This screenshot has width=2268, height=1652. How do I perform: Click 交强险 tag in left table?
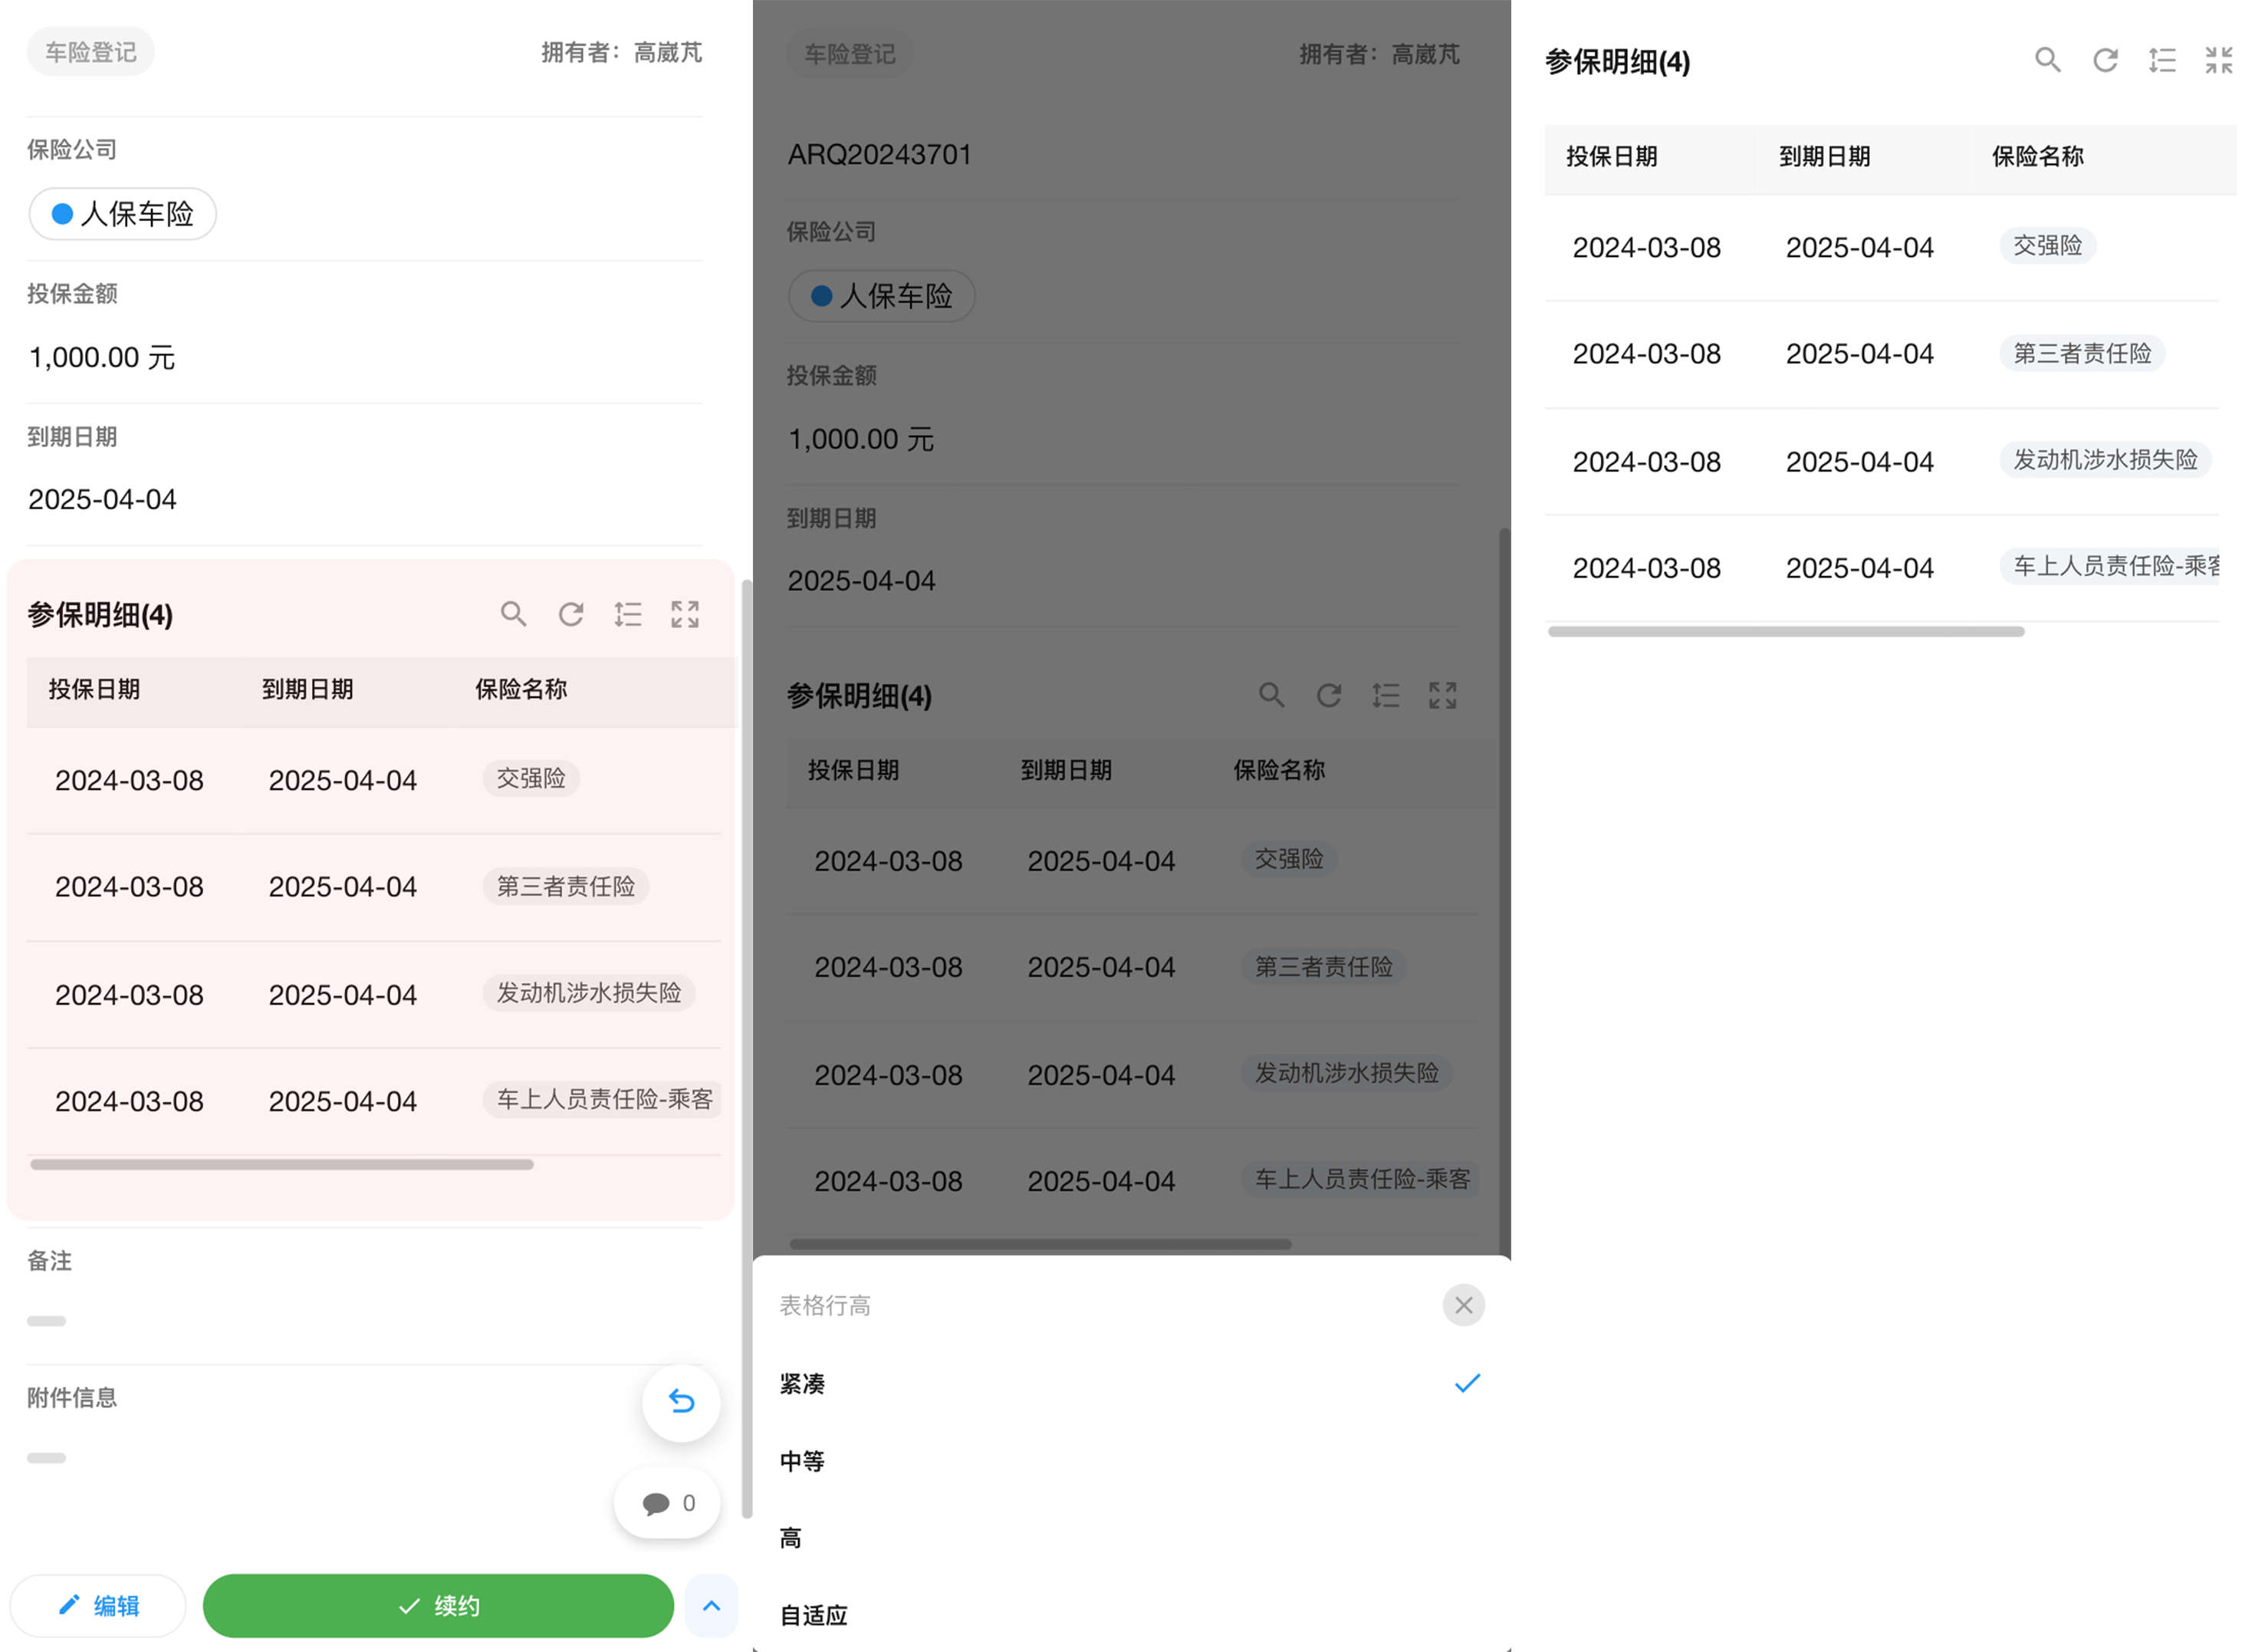pyautogui.click(x=531, y=778)
